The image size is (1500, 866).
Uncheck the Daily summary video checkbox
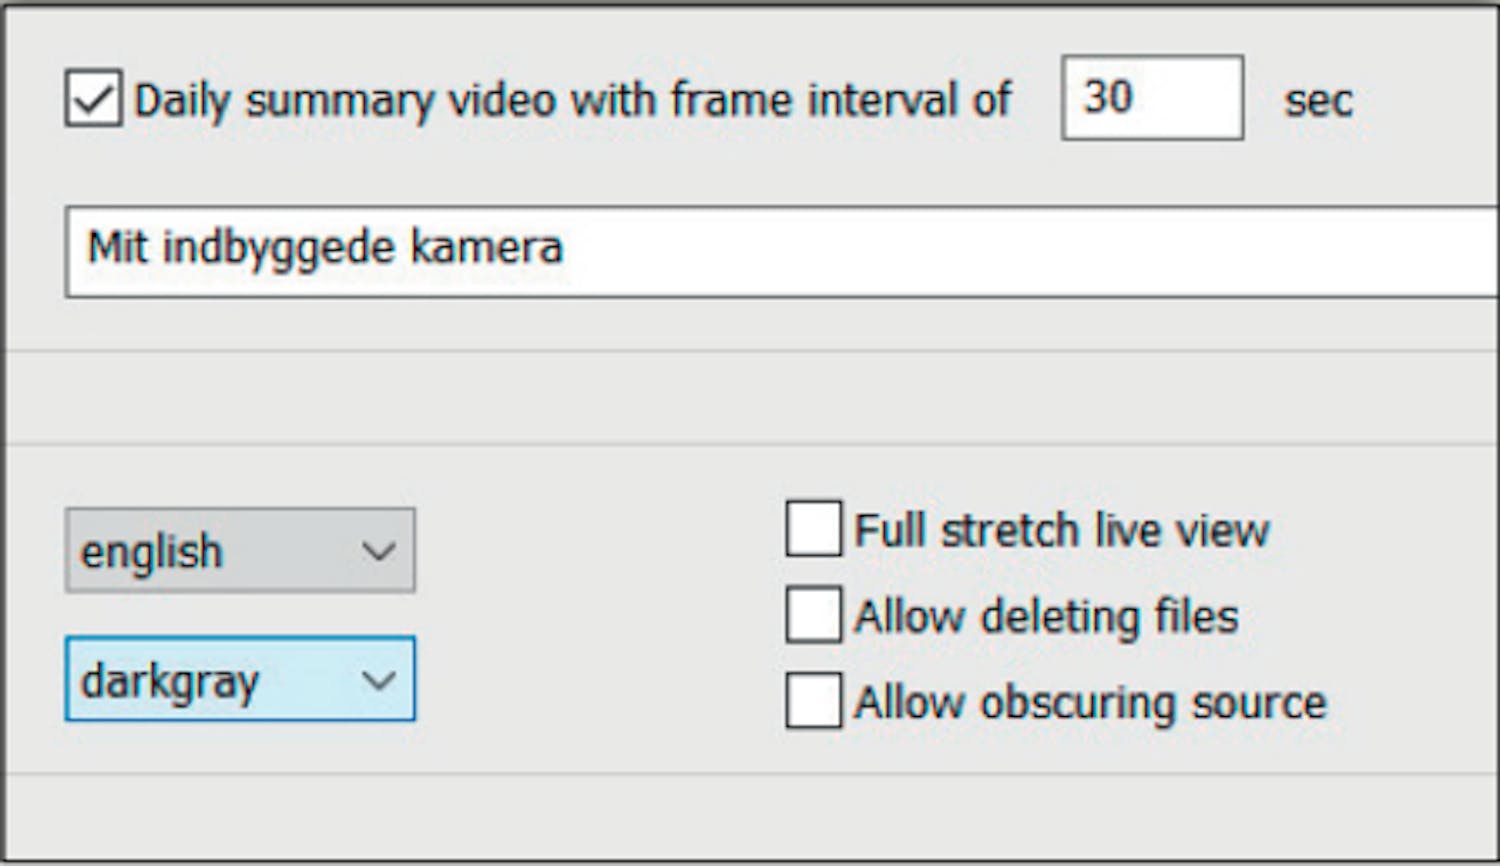[93, 98]
